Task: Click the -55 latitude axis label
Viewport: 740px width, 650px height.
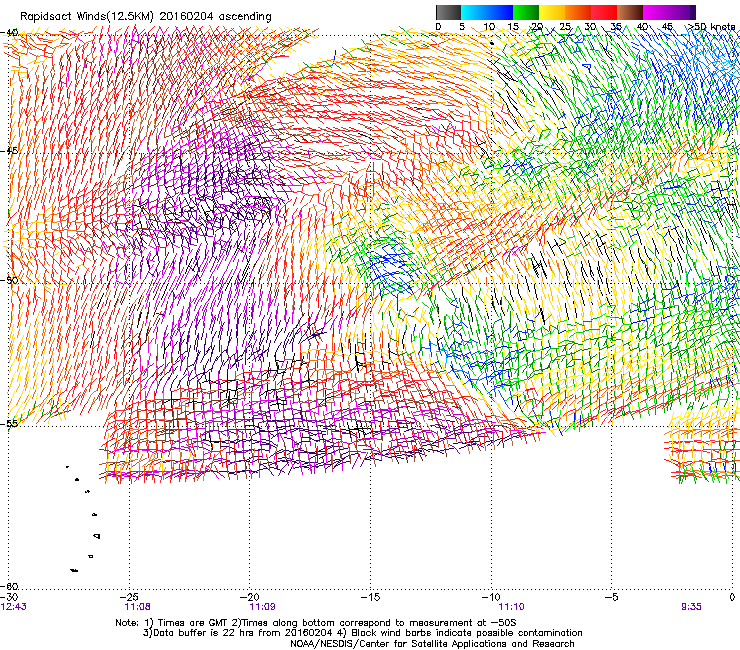Action: click(x=10, y=423)
